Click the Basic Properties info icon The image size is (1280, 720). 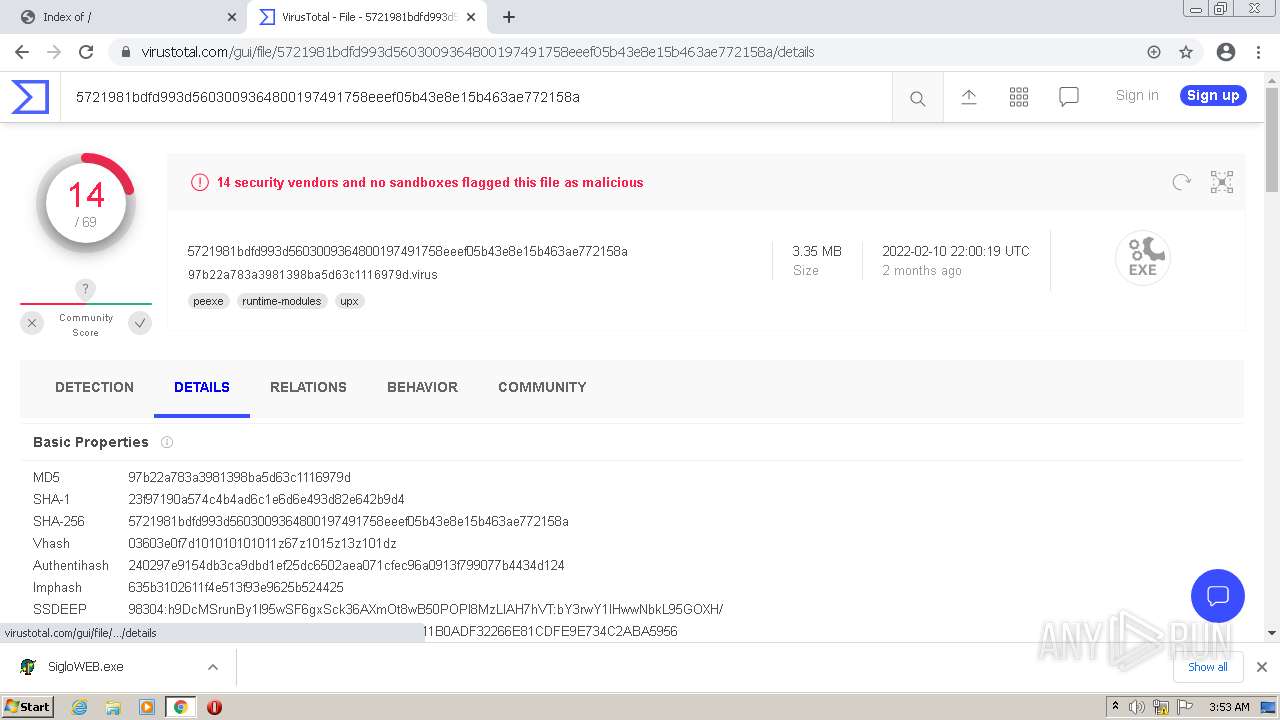167,442
